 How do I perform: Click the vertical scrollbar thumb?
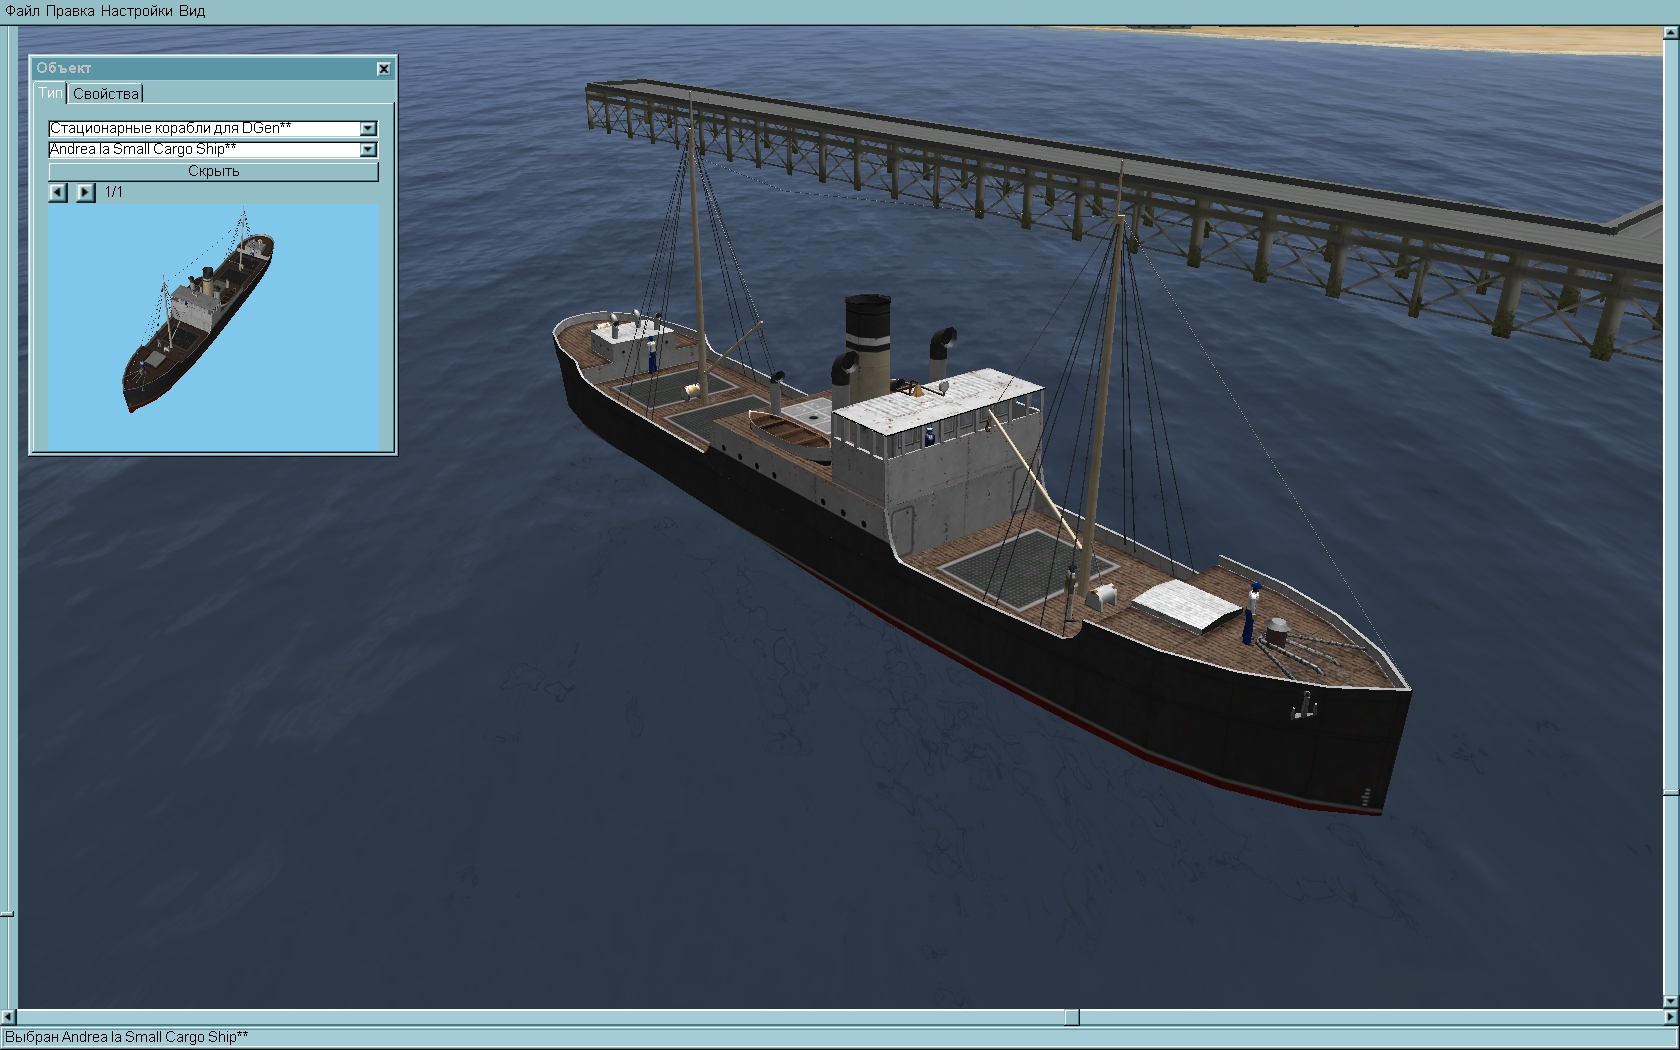pyautogui.click(x=1671, y=792)
